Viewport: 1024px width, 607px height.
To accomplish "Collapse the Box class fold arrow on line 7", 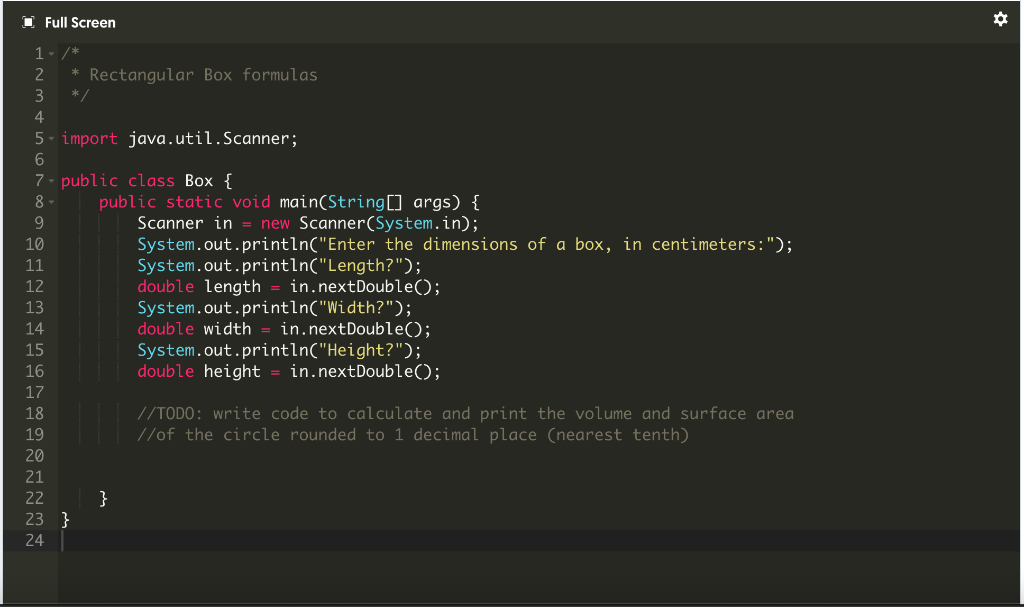I will (49, 180).
